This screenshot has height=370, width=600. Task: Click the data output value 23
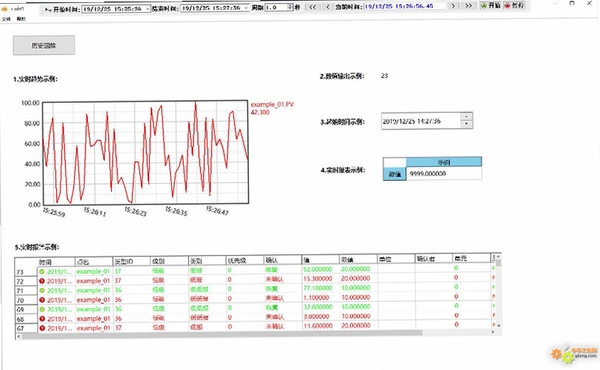click(x=384, y=76)
